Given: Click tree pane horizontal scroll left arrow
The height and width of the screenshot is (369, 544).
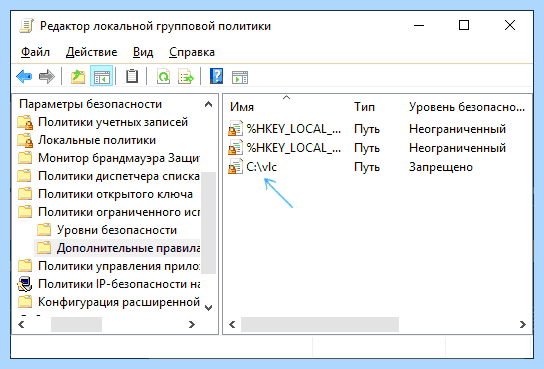Looking at the screenshot, I should coord(21,325).
